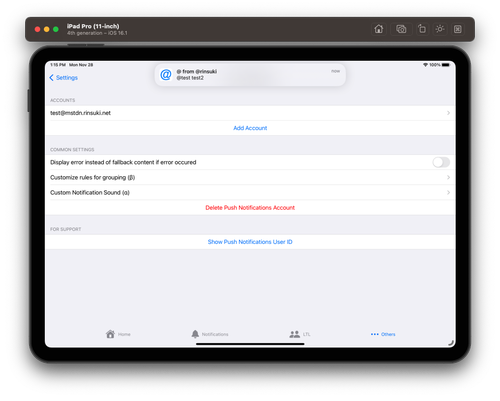
Task: Tap Delete Push Notifications Account
Action: [x=250, y=208]
